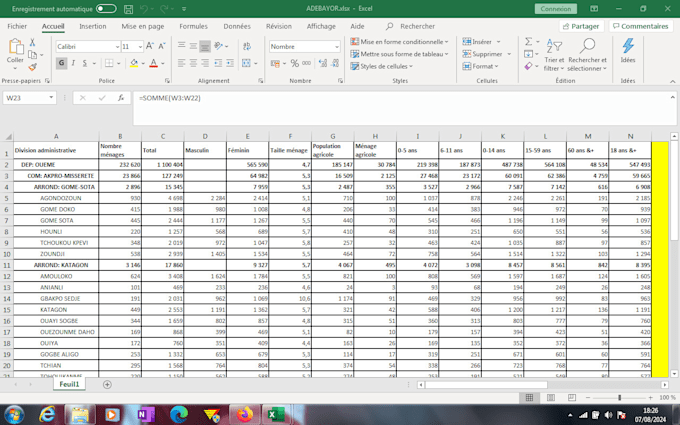680x425 pixels.
Task: Increase font size with the large A icon
Action: (150, 46)
